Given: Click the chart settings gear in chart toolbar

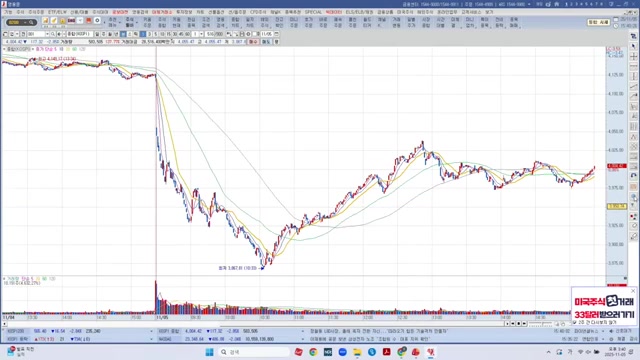Looking at the screenshot, I should [248, 34].
